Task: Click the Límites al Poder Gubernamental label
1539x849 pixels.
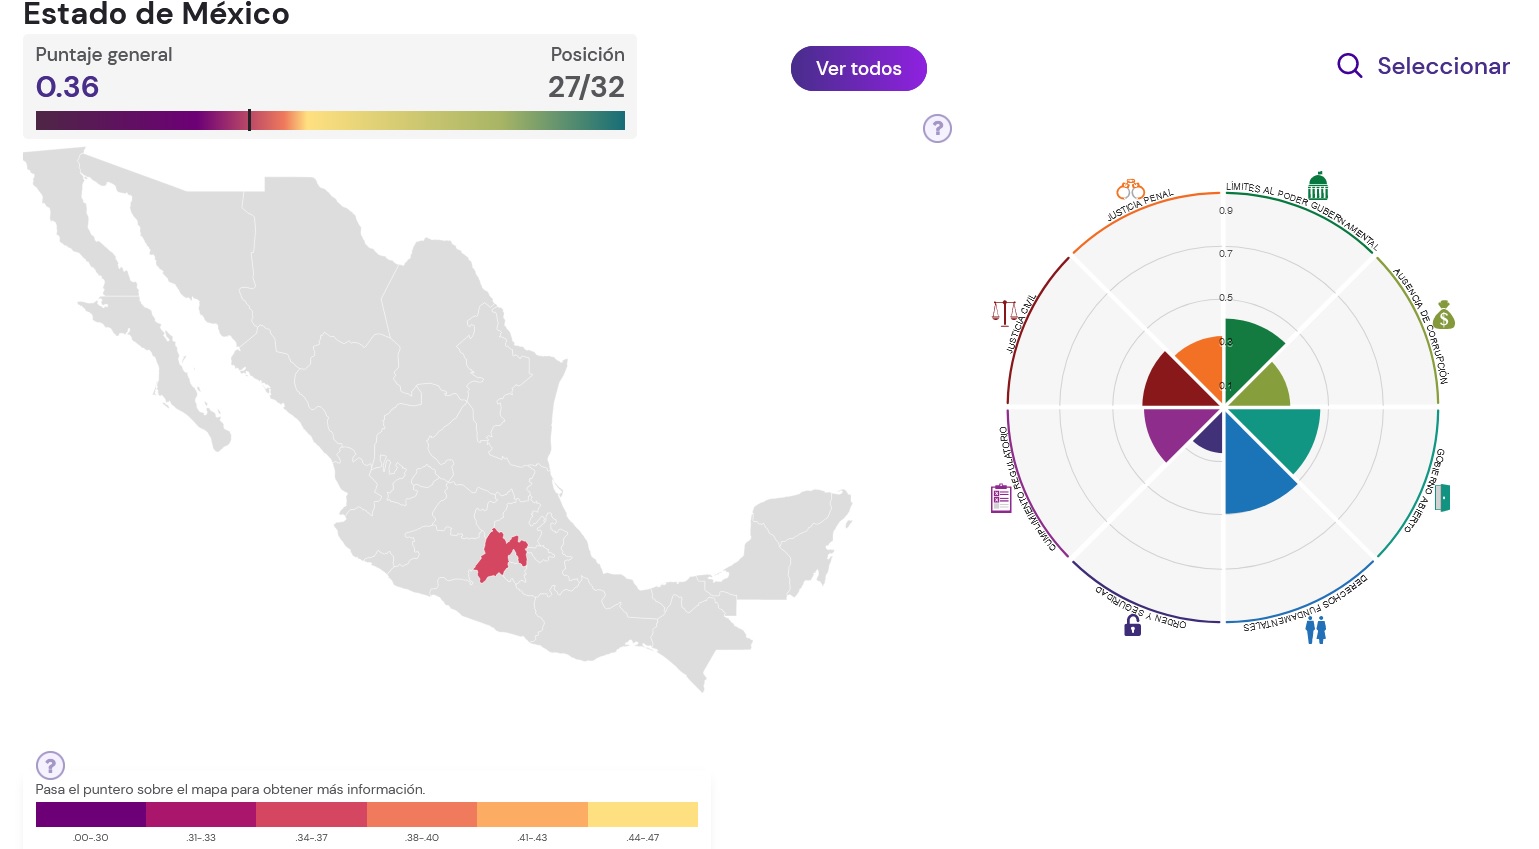Action: tap(1303, 215)
